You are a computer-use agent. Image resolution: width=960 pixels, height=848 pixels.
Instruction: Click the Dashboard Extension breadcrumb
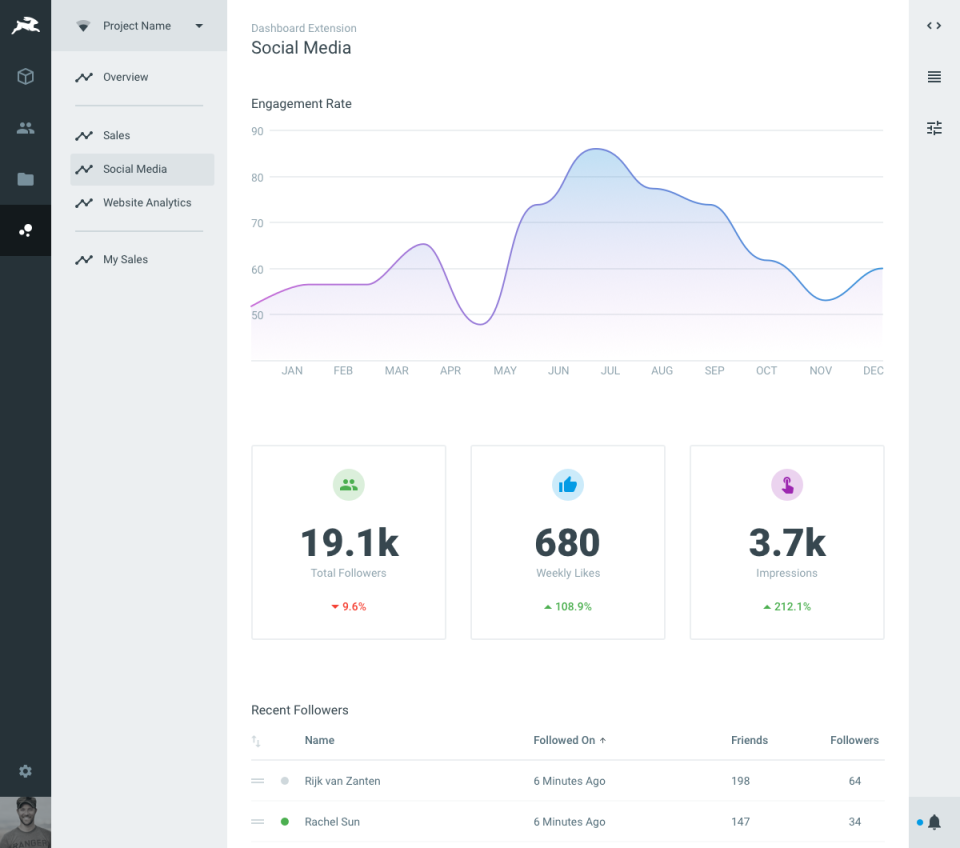(304, 28)
